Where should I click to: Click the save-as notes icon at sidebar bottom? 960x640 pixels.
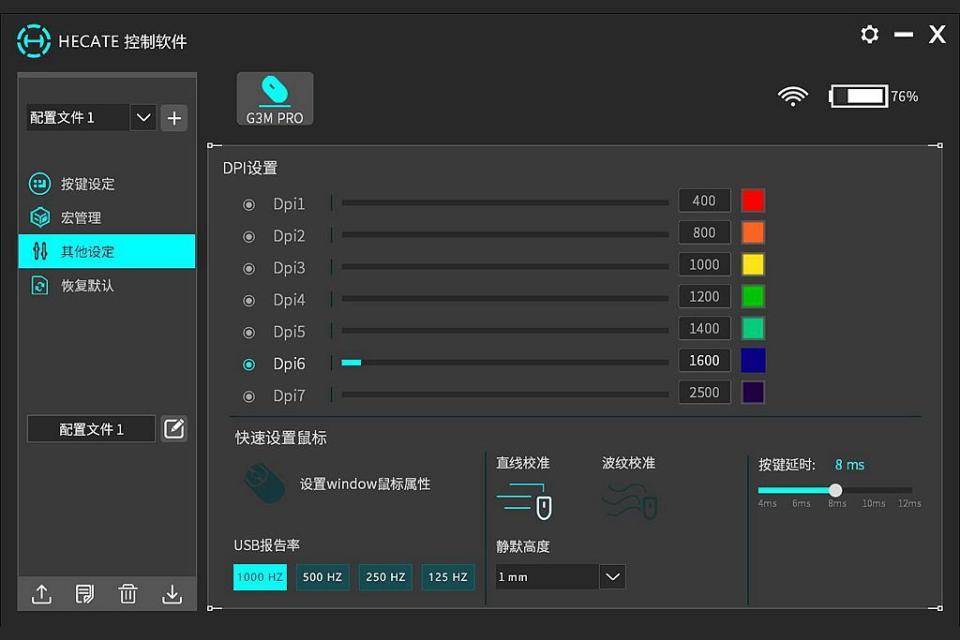(85, 593)
